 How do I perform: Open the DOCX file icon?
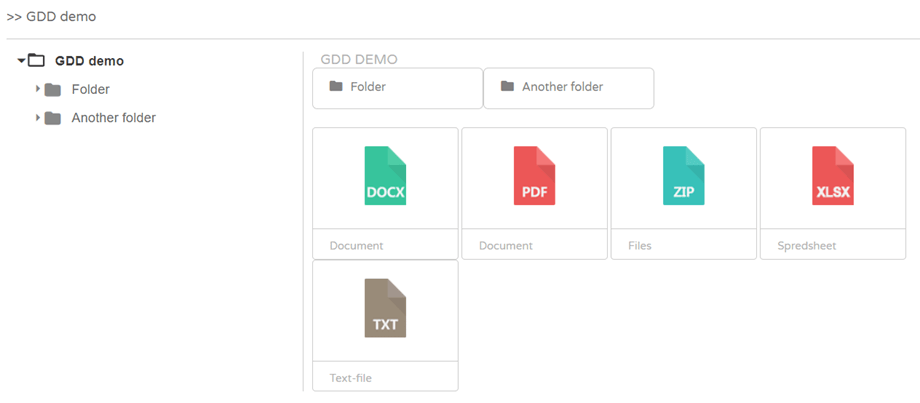385,176
